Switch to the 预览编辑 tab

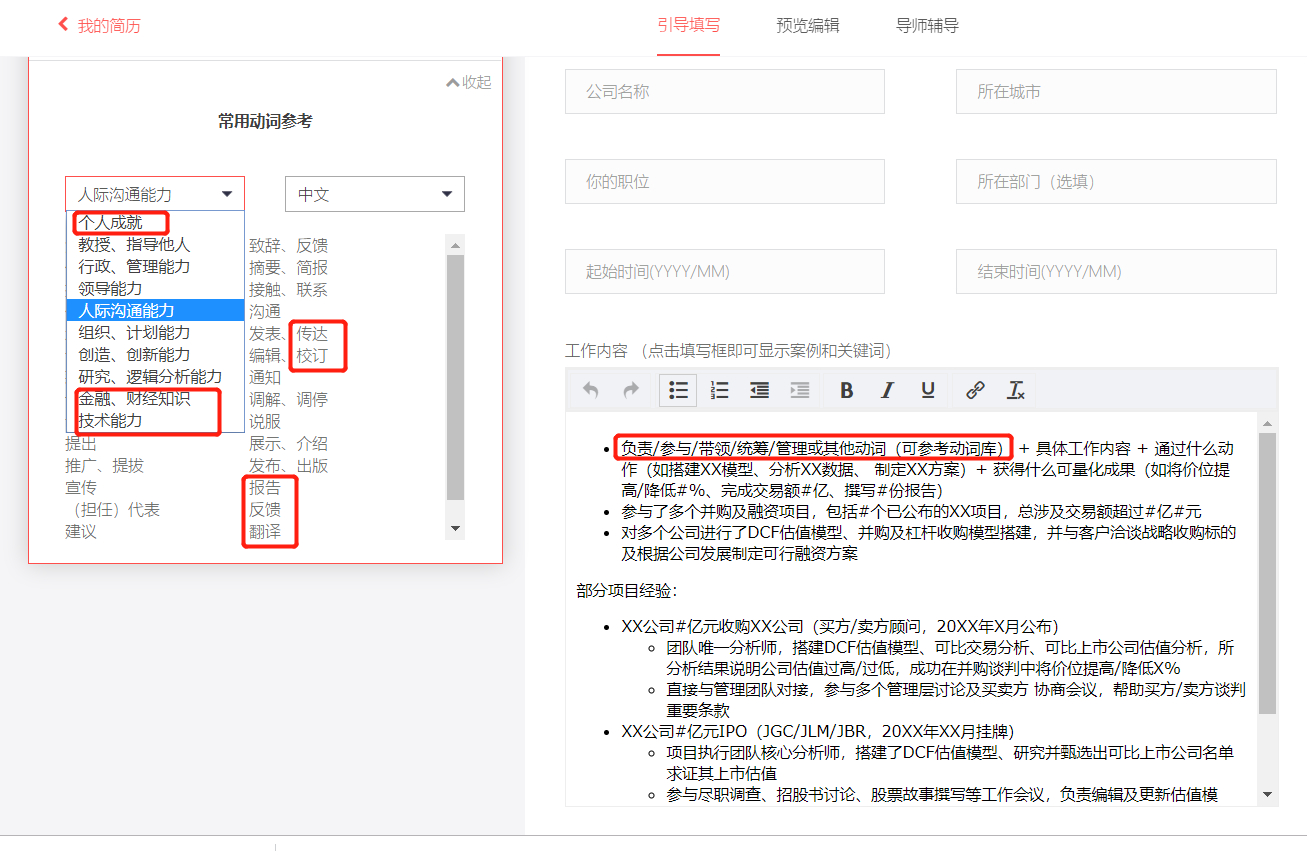point(808,26)
